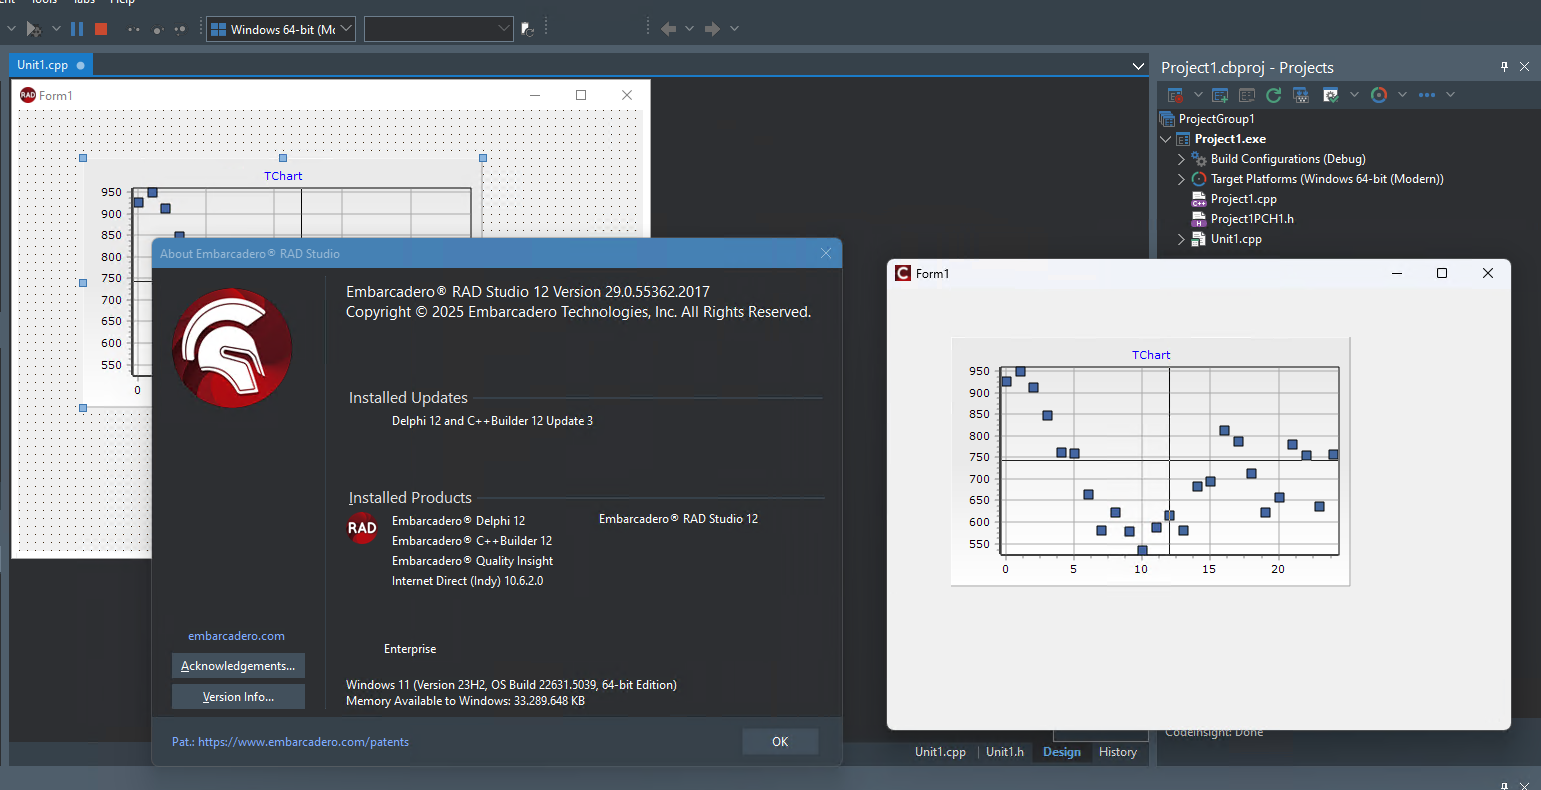
Task: Open the Back arrow history dropdown
Action: click(690, 29)
